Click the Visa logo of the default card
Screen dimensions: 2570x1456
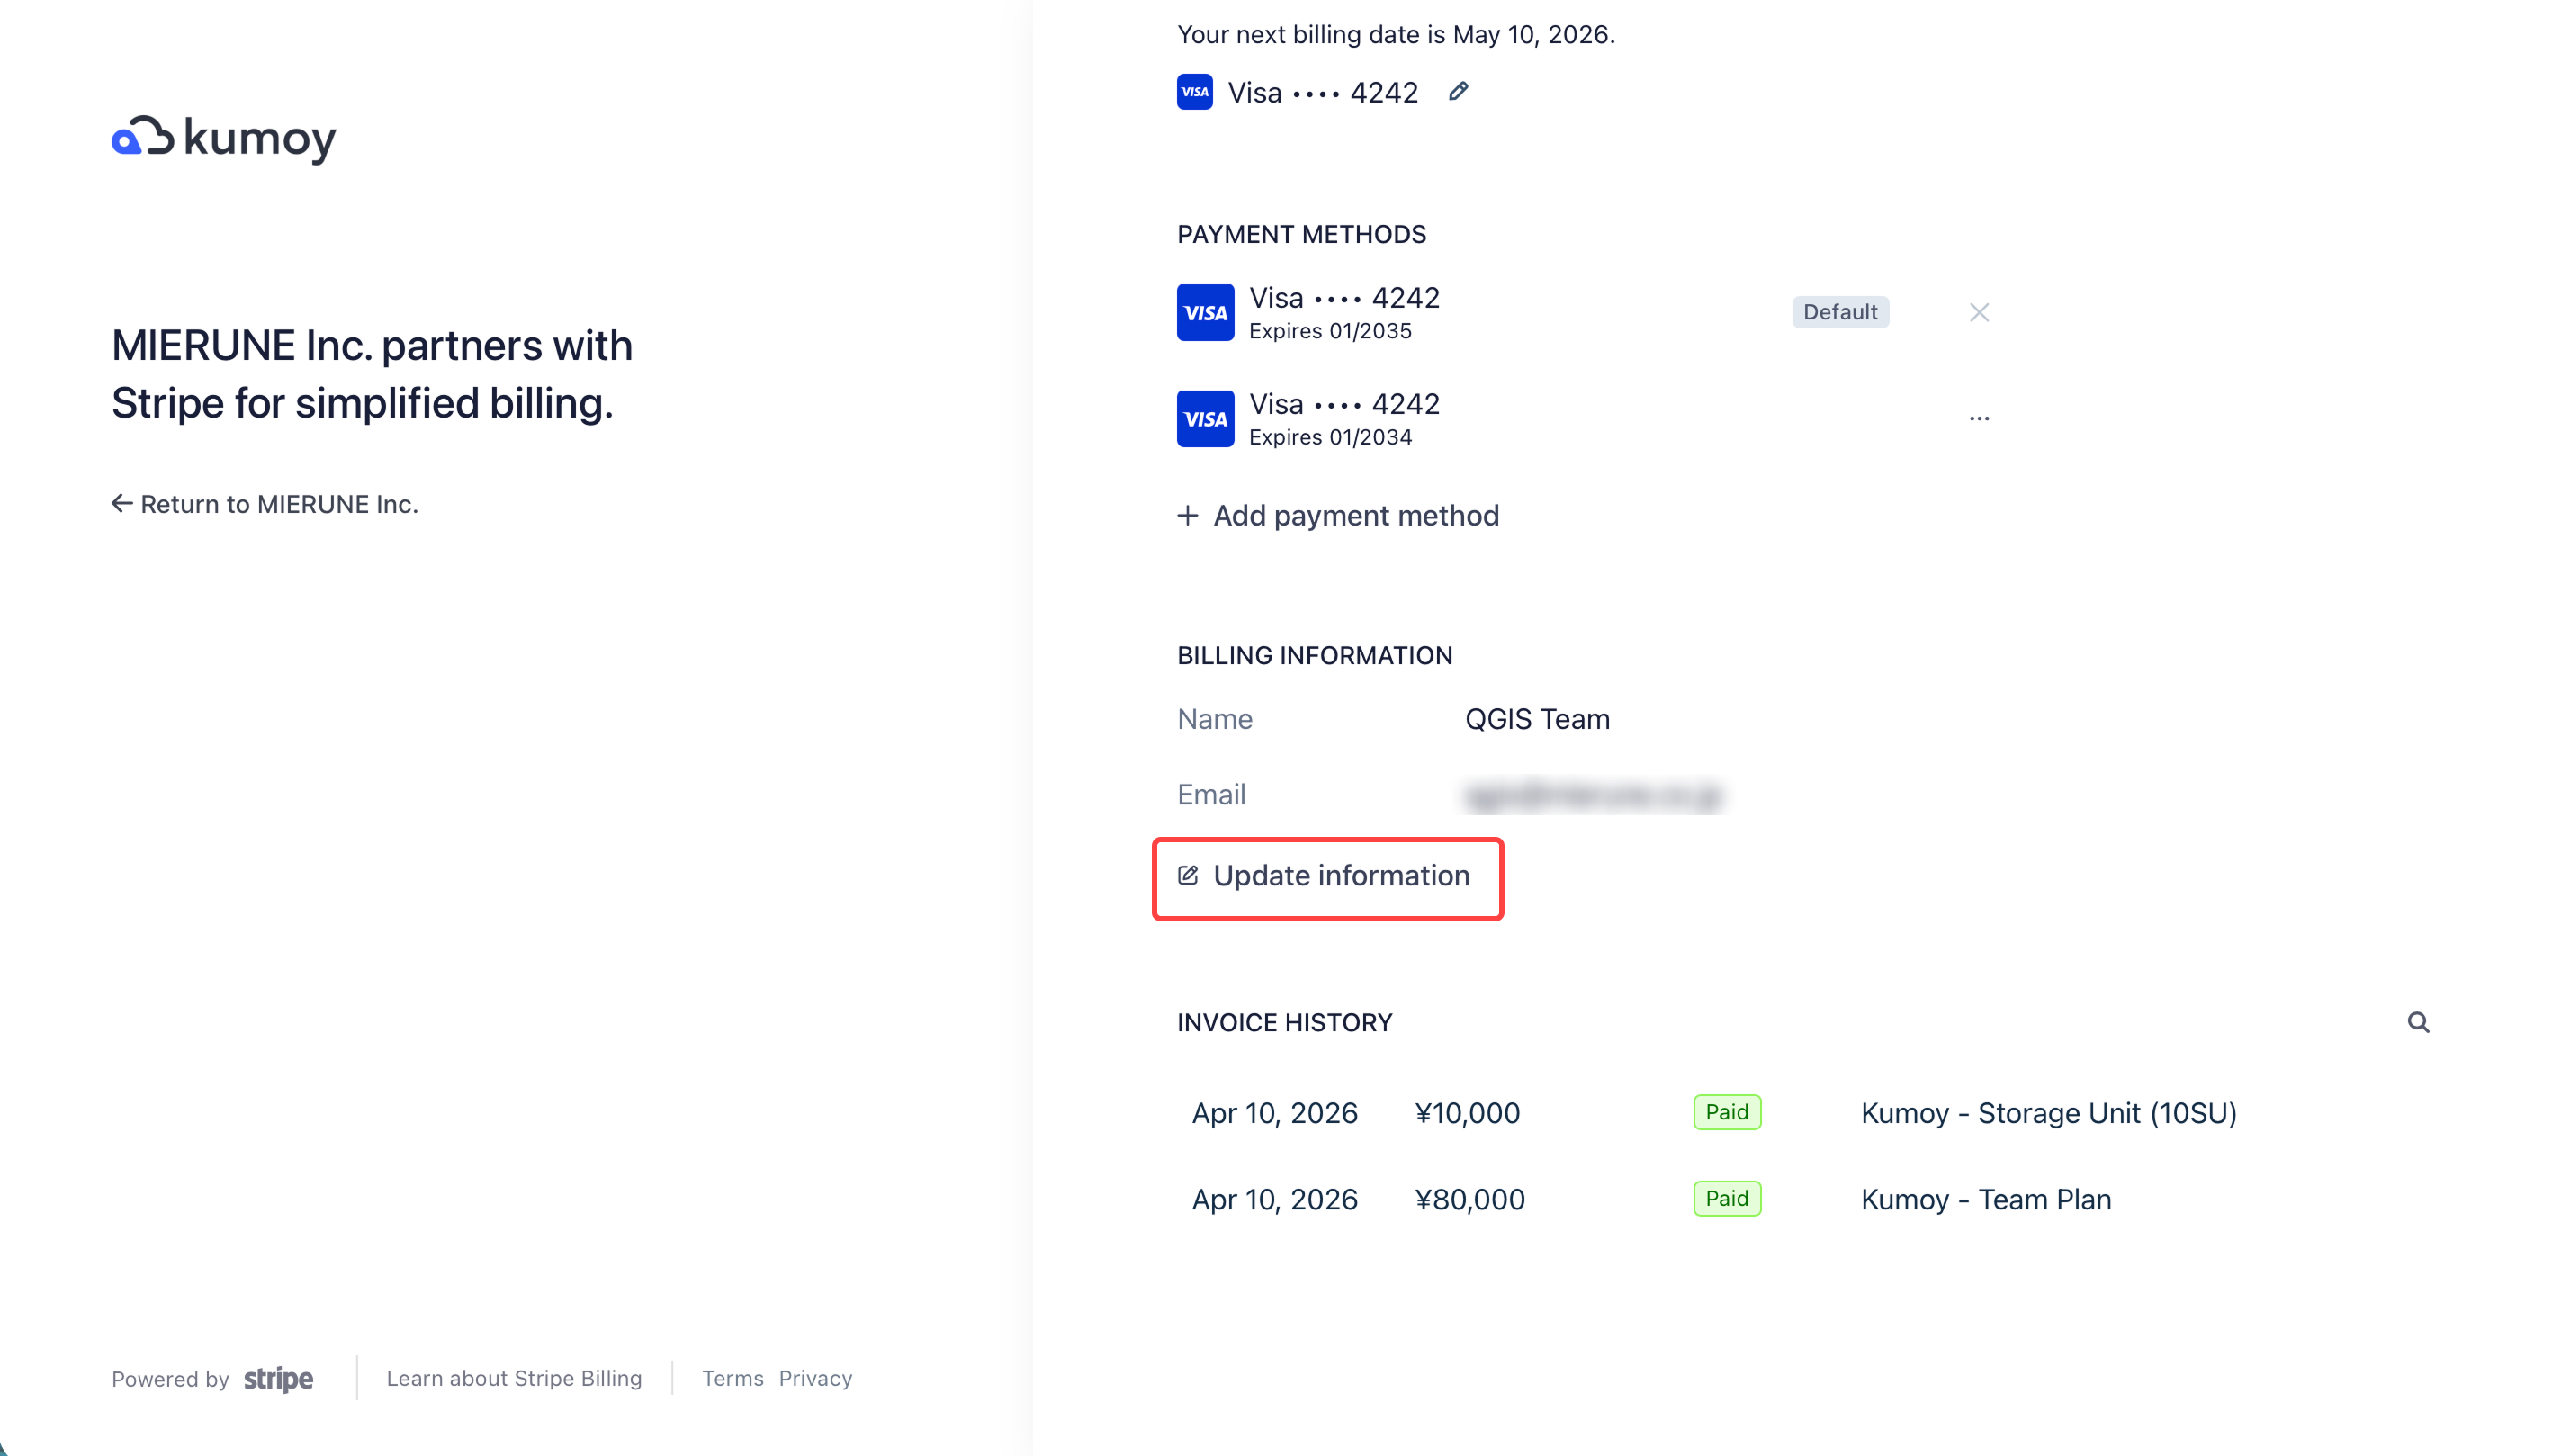coord(1205,313)
